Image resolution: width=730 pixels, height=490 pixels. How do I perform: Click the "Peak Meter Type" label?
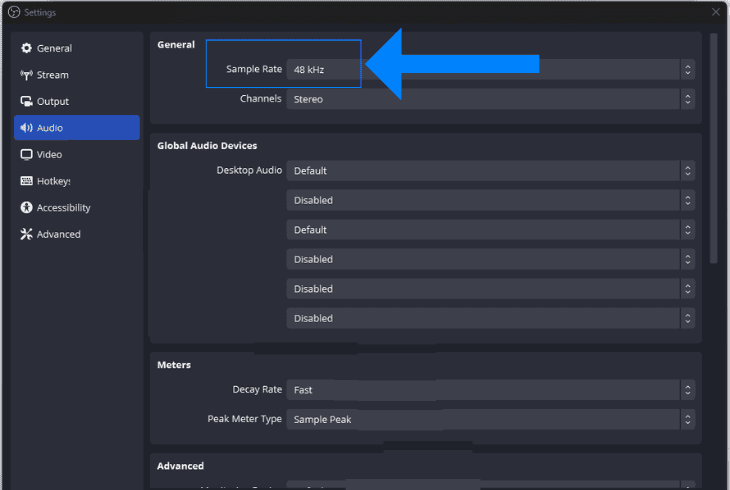244,419
